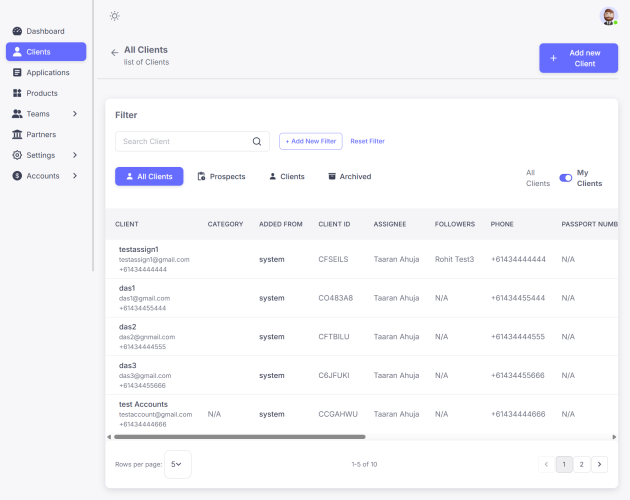The image size is (630, 500).
Task: Open client test Accounts name
Action: [x=143, y=404]
